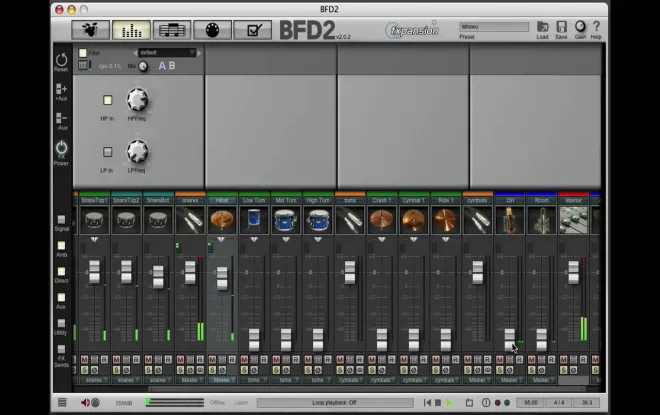Enable the LP In checkbox

pos(108,152)
